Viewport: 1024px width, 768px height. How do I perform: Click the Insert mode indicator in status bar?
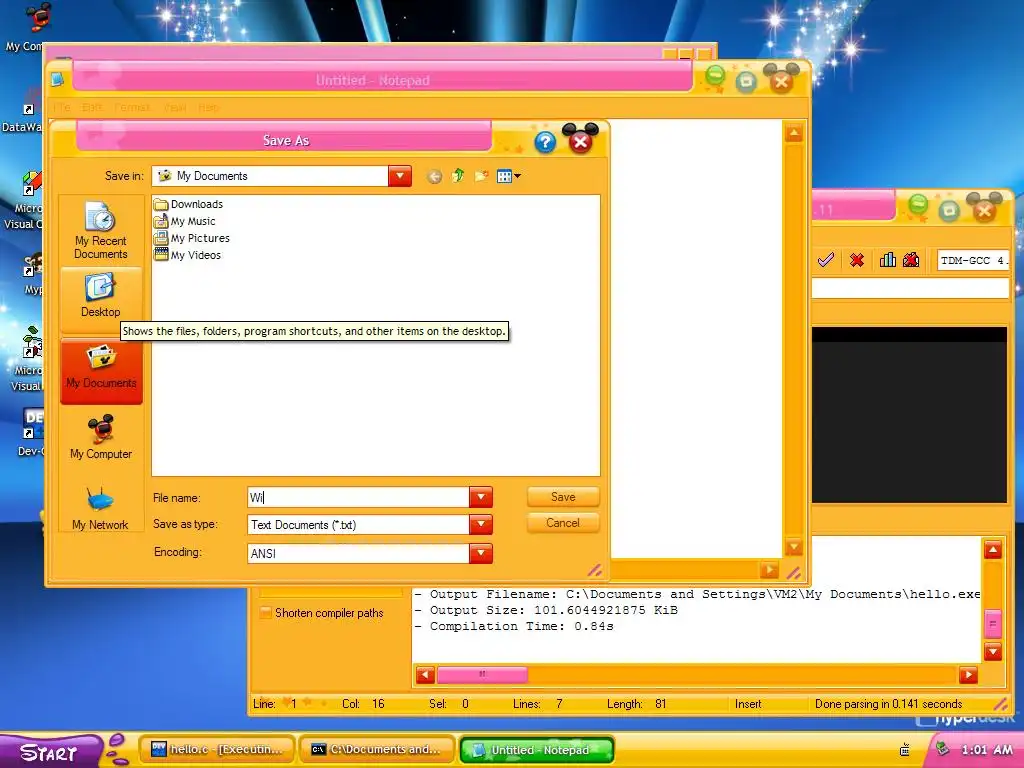748,704
